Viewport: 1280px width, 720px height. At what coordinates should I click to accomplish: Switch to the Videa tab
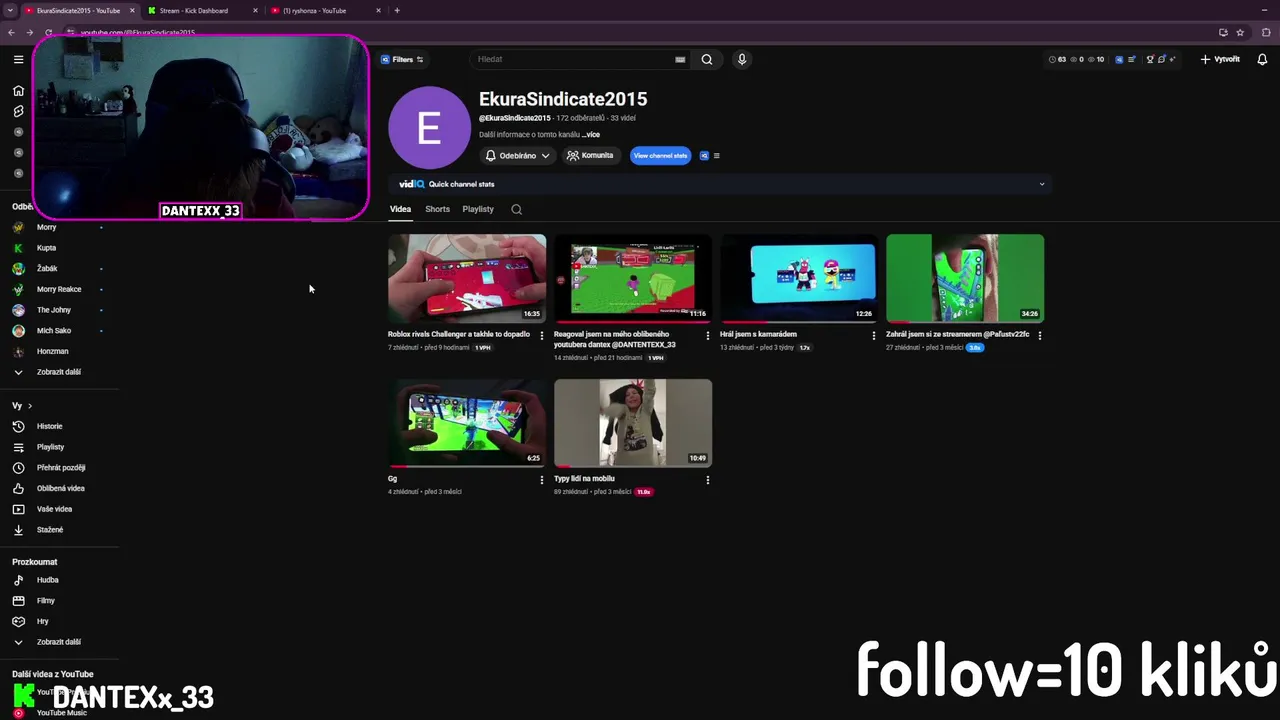coord(400,209)
